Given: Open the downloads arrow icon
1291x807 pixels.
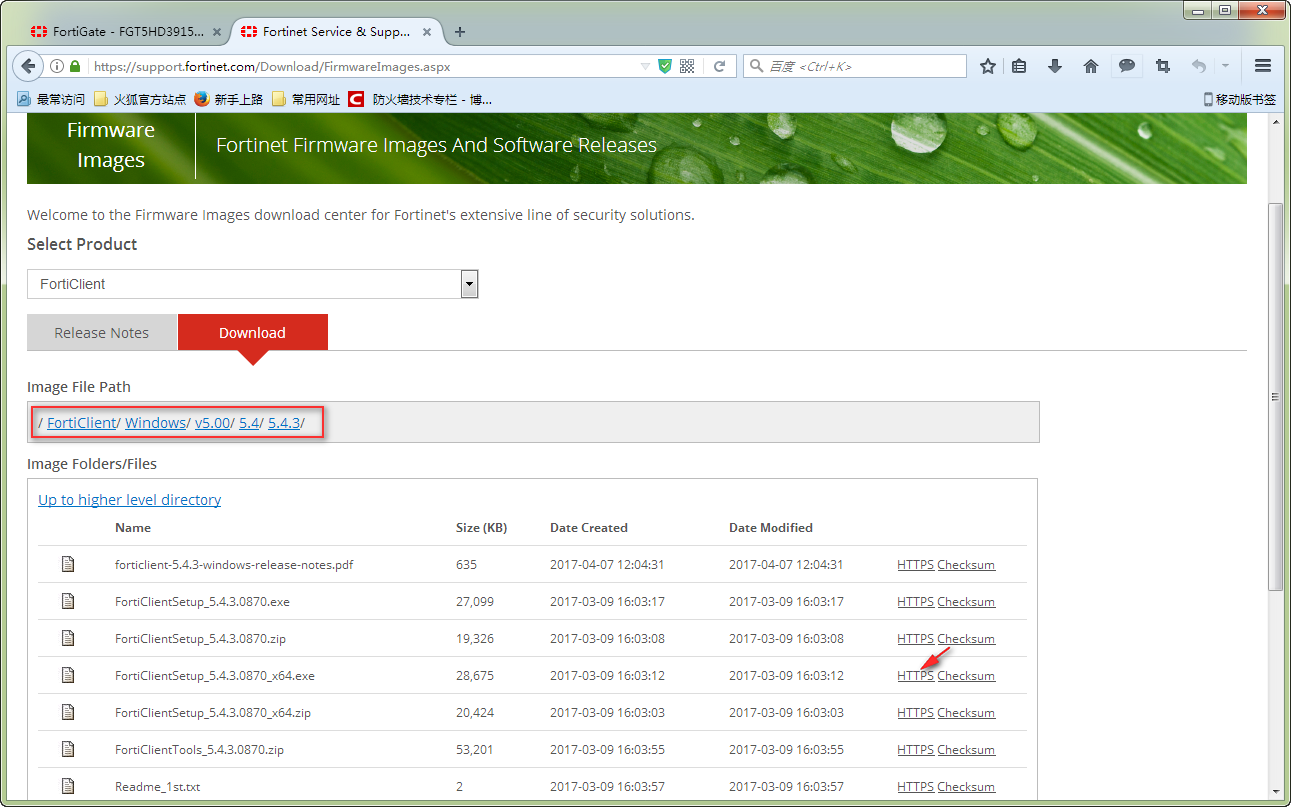Looking at the screenshot, I should point(1054,66).
